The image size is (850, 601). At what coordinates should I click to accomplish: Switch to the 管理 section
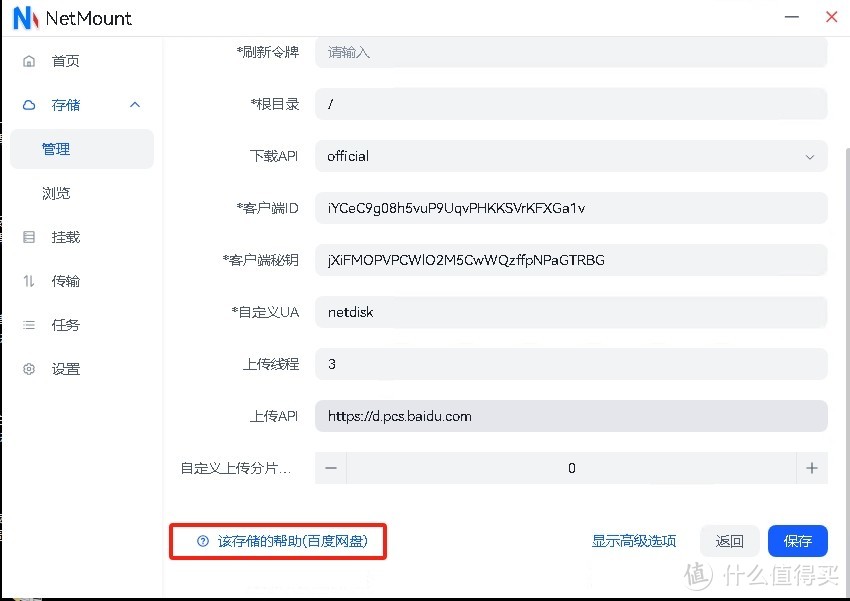click(x=57, y=148)
